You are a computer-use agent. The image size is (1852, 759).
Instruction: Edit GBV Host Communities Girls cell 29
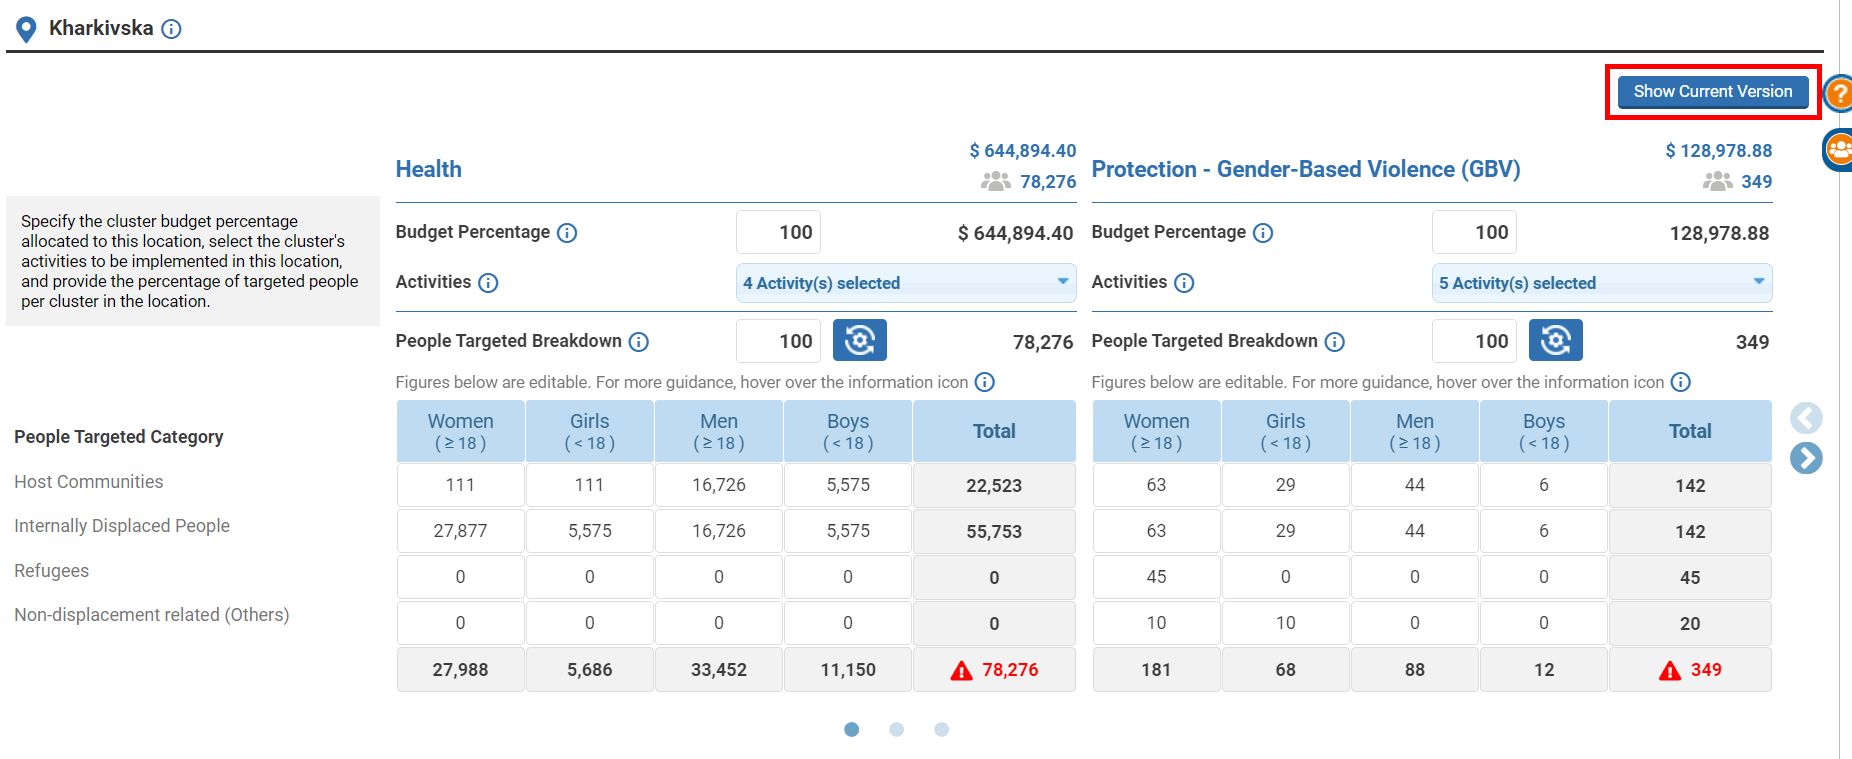1286,485
